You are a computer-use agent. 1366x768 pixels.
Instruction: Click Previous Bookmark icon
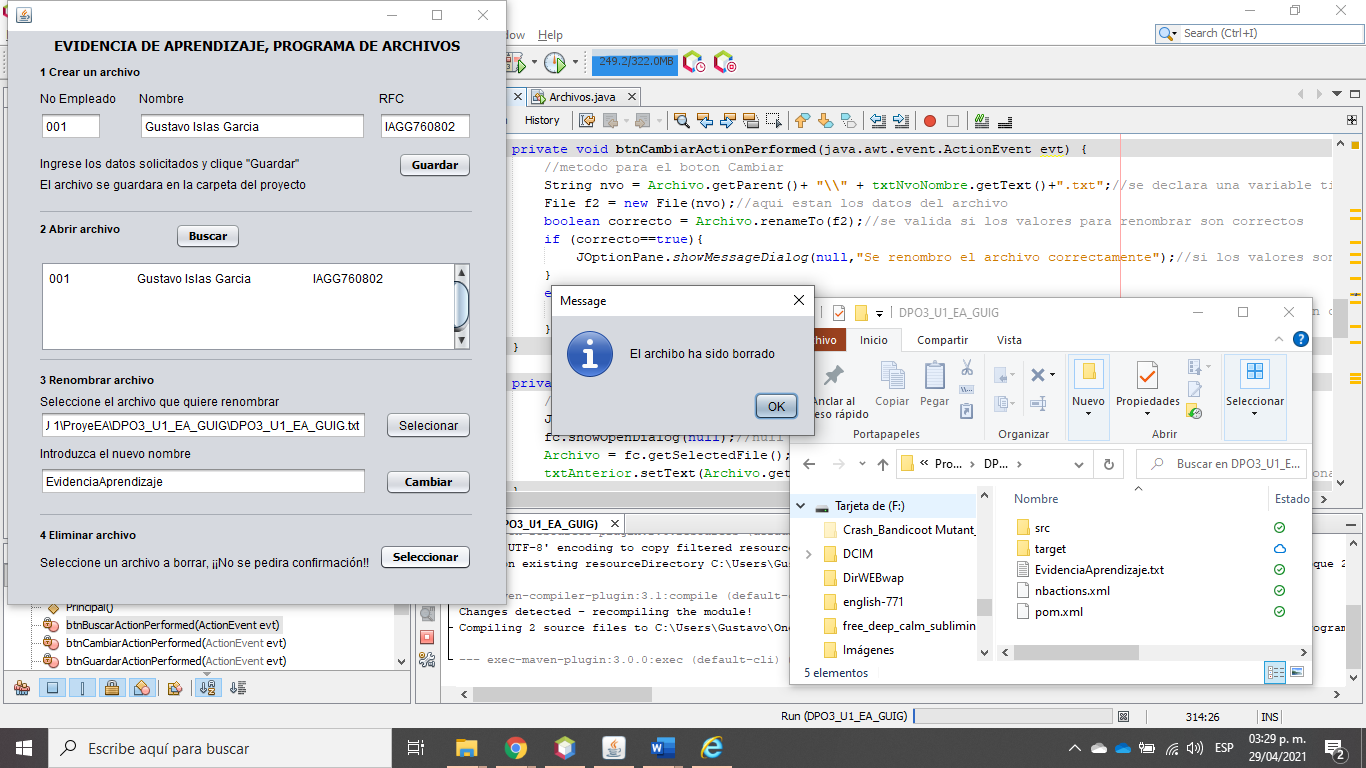802,121
